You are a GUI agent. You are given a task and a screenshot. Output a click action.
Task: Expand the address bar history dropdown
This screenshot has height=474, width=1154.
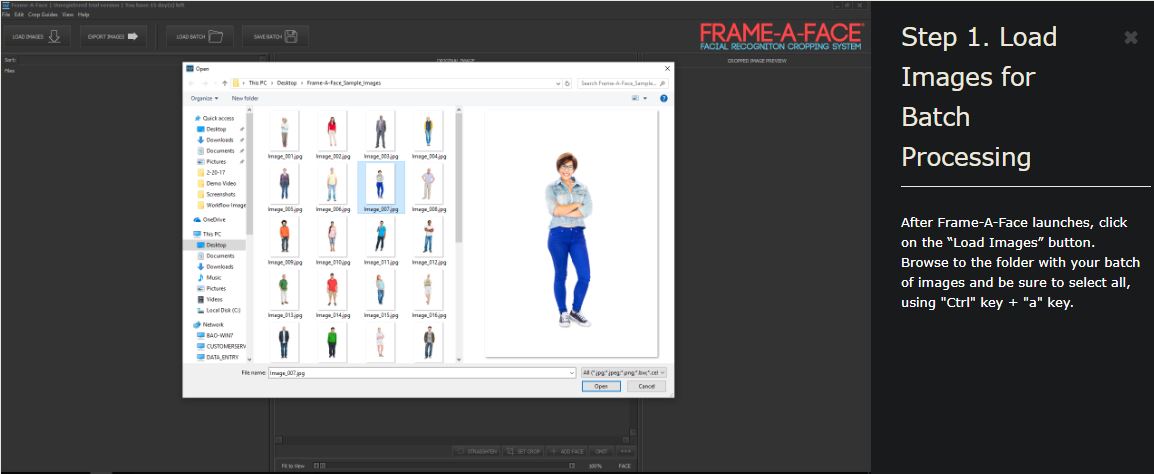point(559,83)
